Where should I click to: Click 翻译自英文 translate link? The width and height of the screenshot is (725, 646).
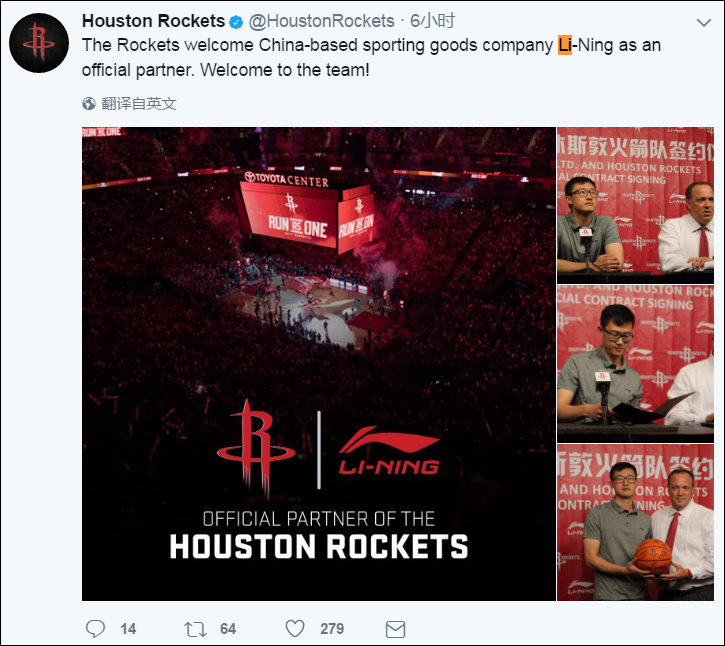tap(139, 104)
